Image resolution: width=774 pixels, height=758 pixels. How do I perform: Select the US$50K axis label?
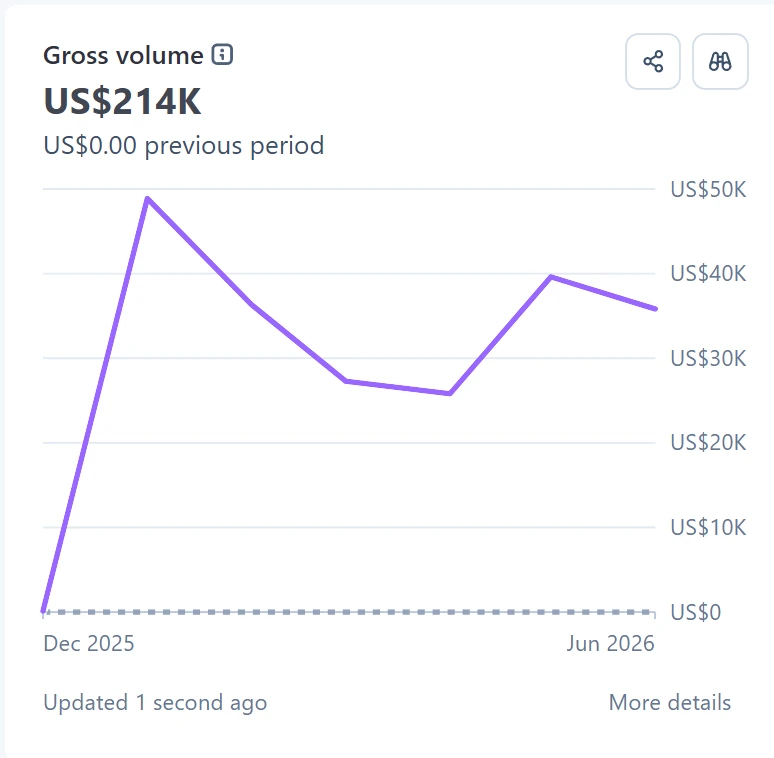[x=708, y=190]
